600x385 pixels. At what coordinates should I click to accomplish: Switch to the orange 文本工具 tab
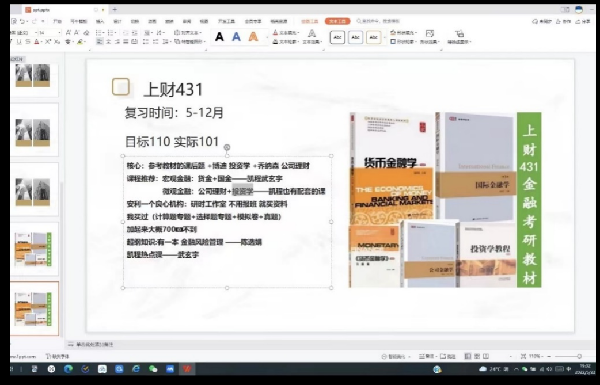pos(338,21)
